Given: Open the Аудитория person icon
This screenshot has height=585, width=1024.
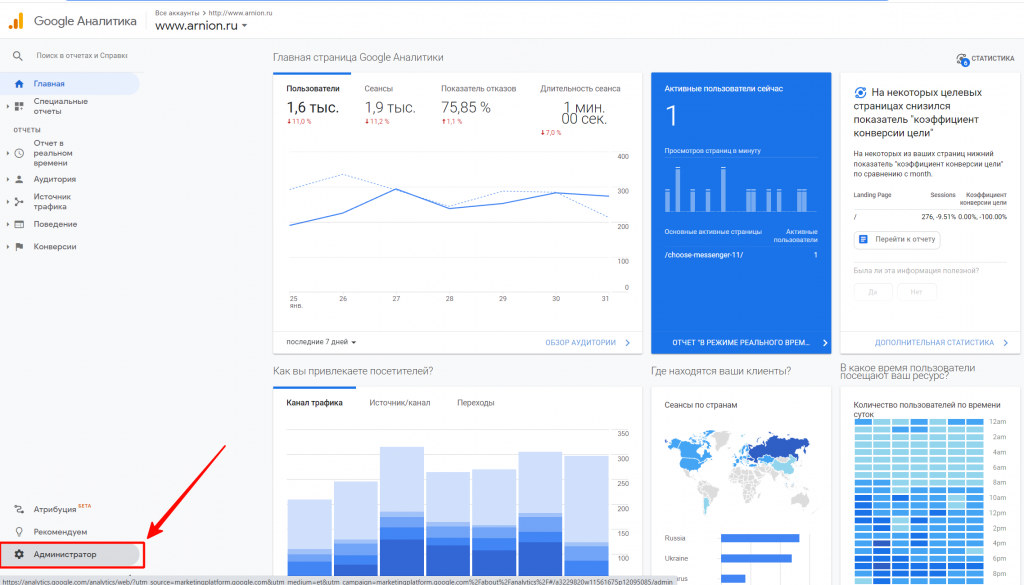Looking at the screenshot, I should click(19, 179).
